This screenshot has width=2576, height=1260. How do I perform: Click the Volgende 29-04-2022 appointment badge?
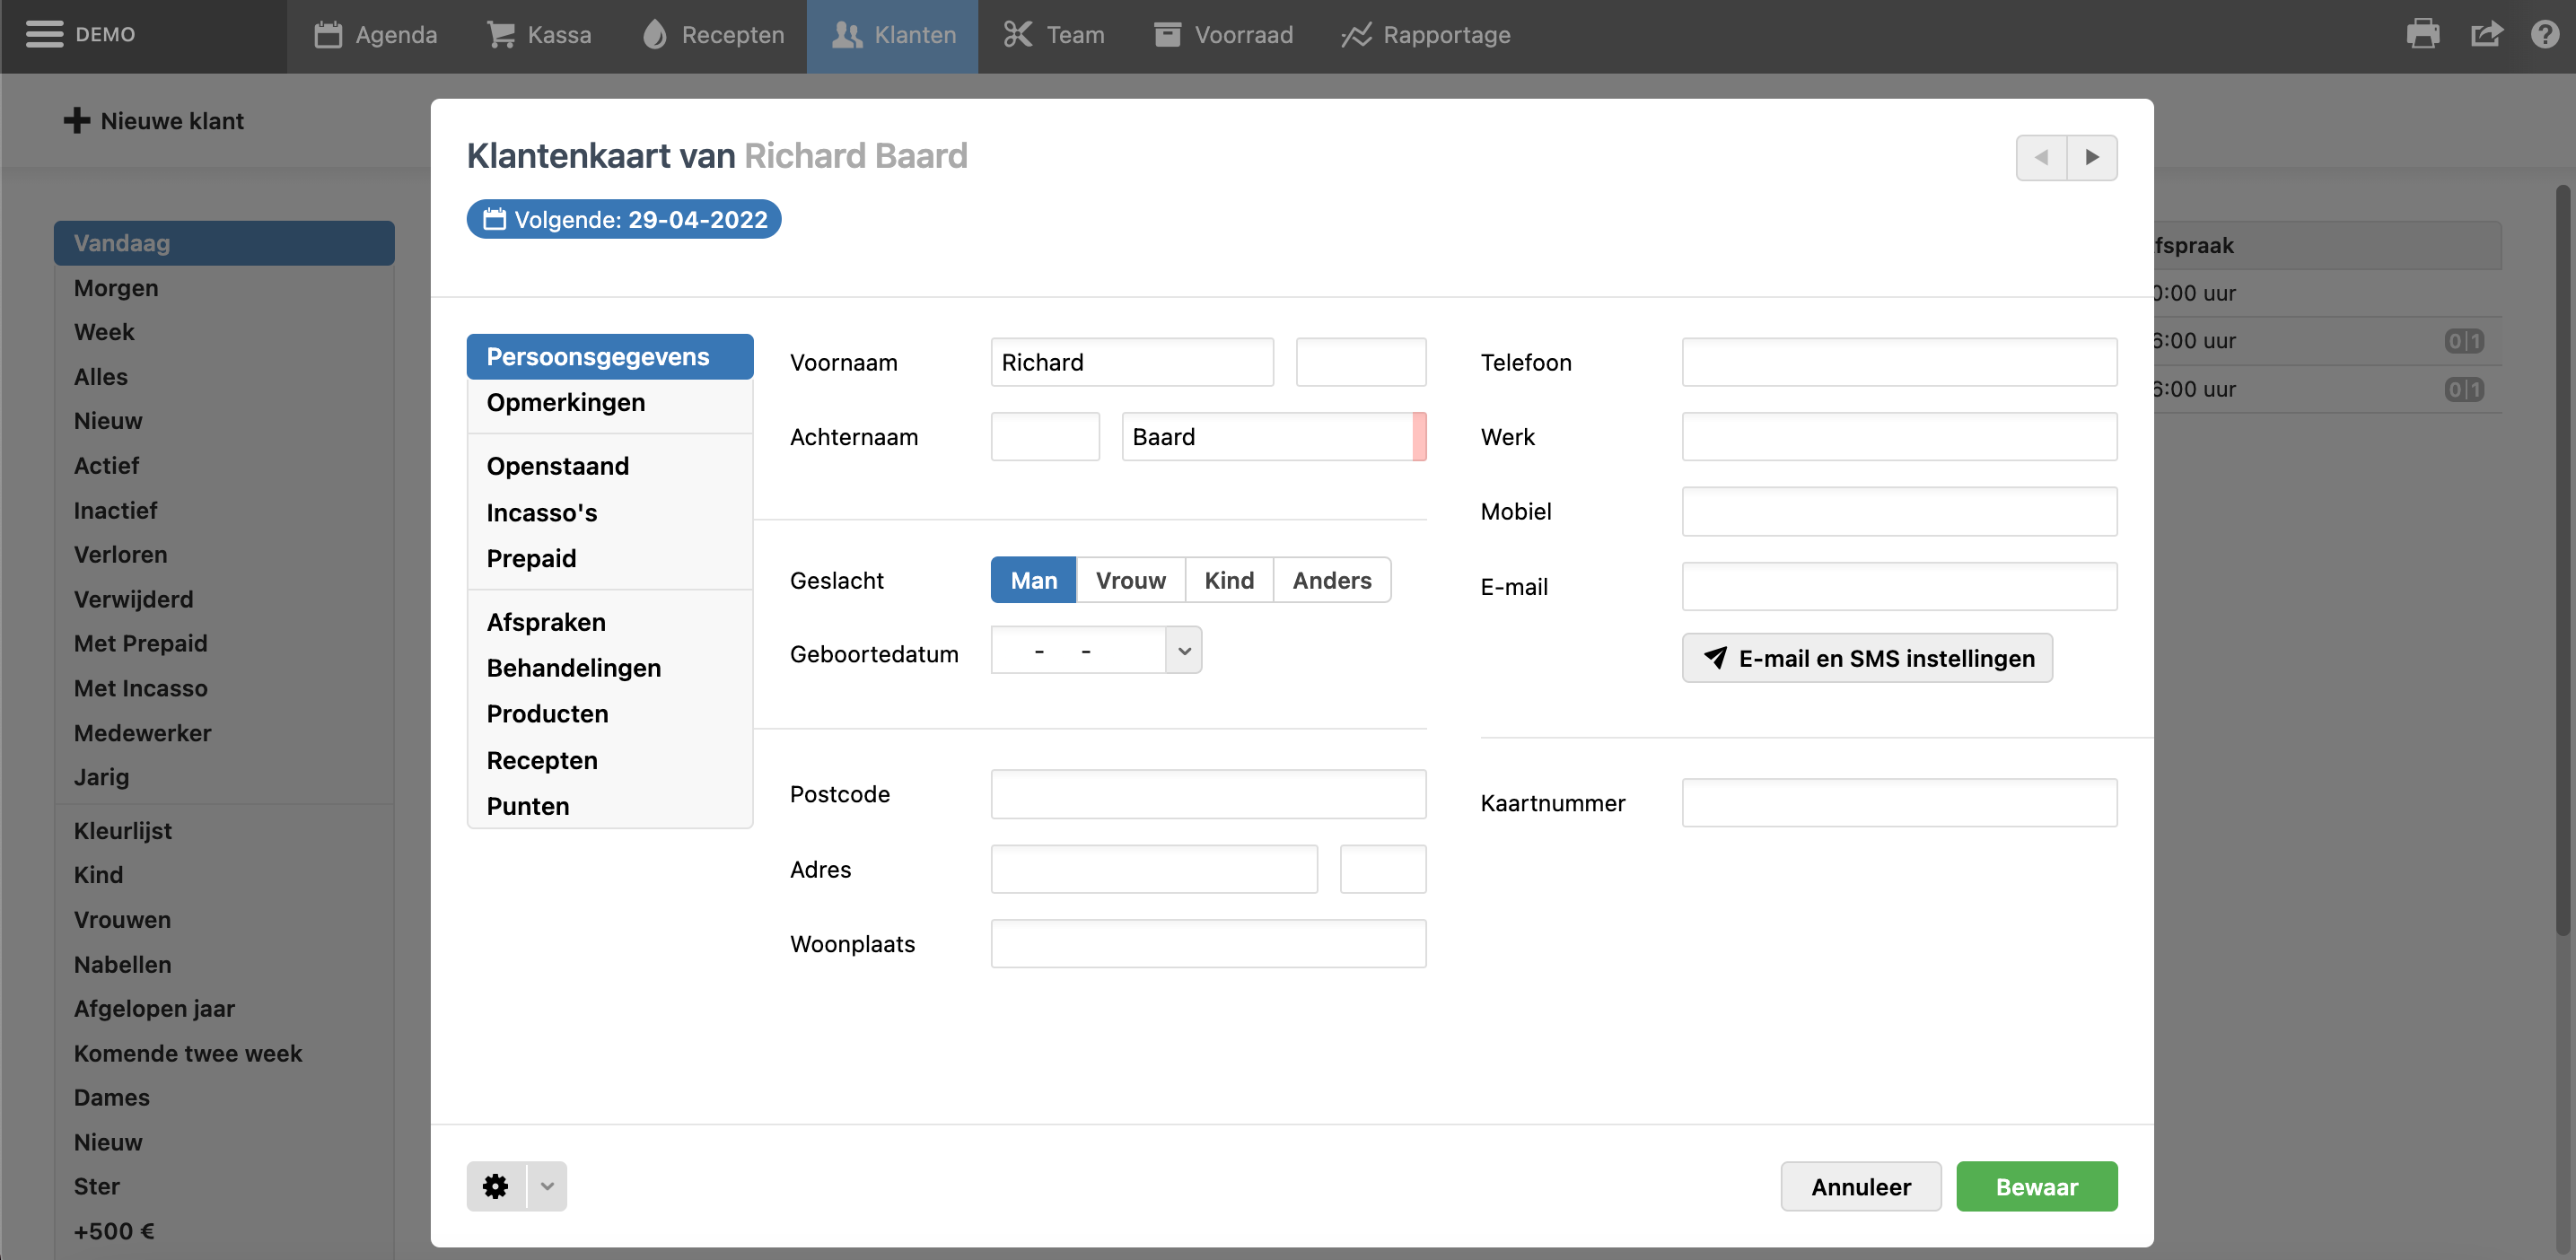click(624, 219)
